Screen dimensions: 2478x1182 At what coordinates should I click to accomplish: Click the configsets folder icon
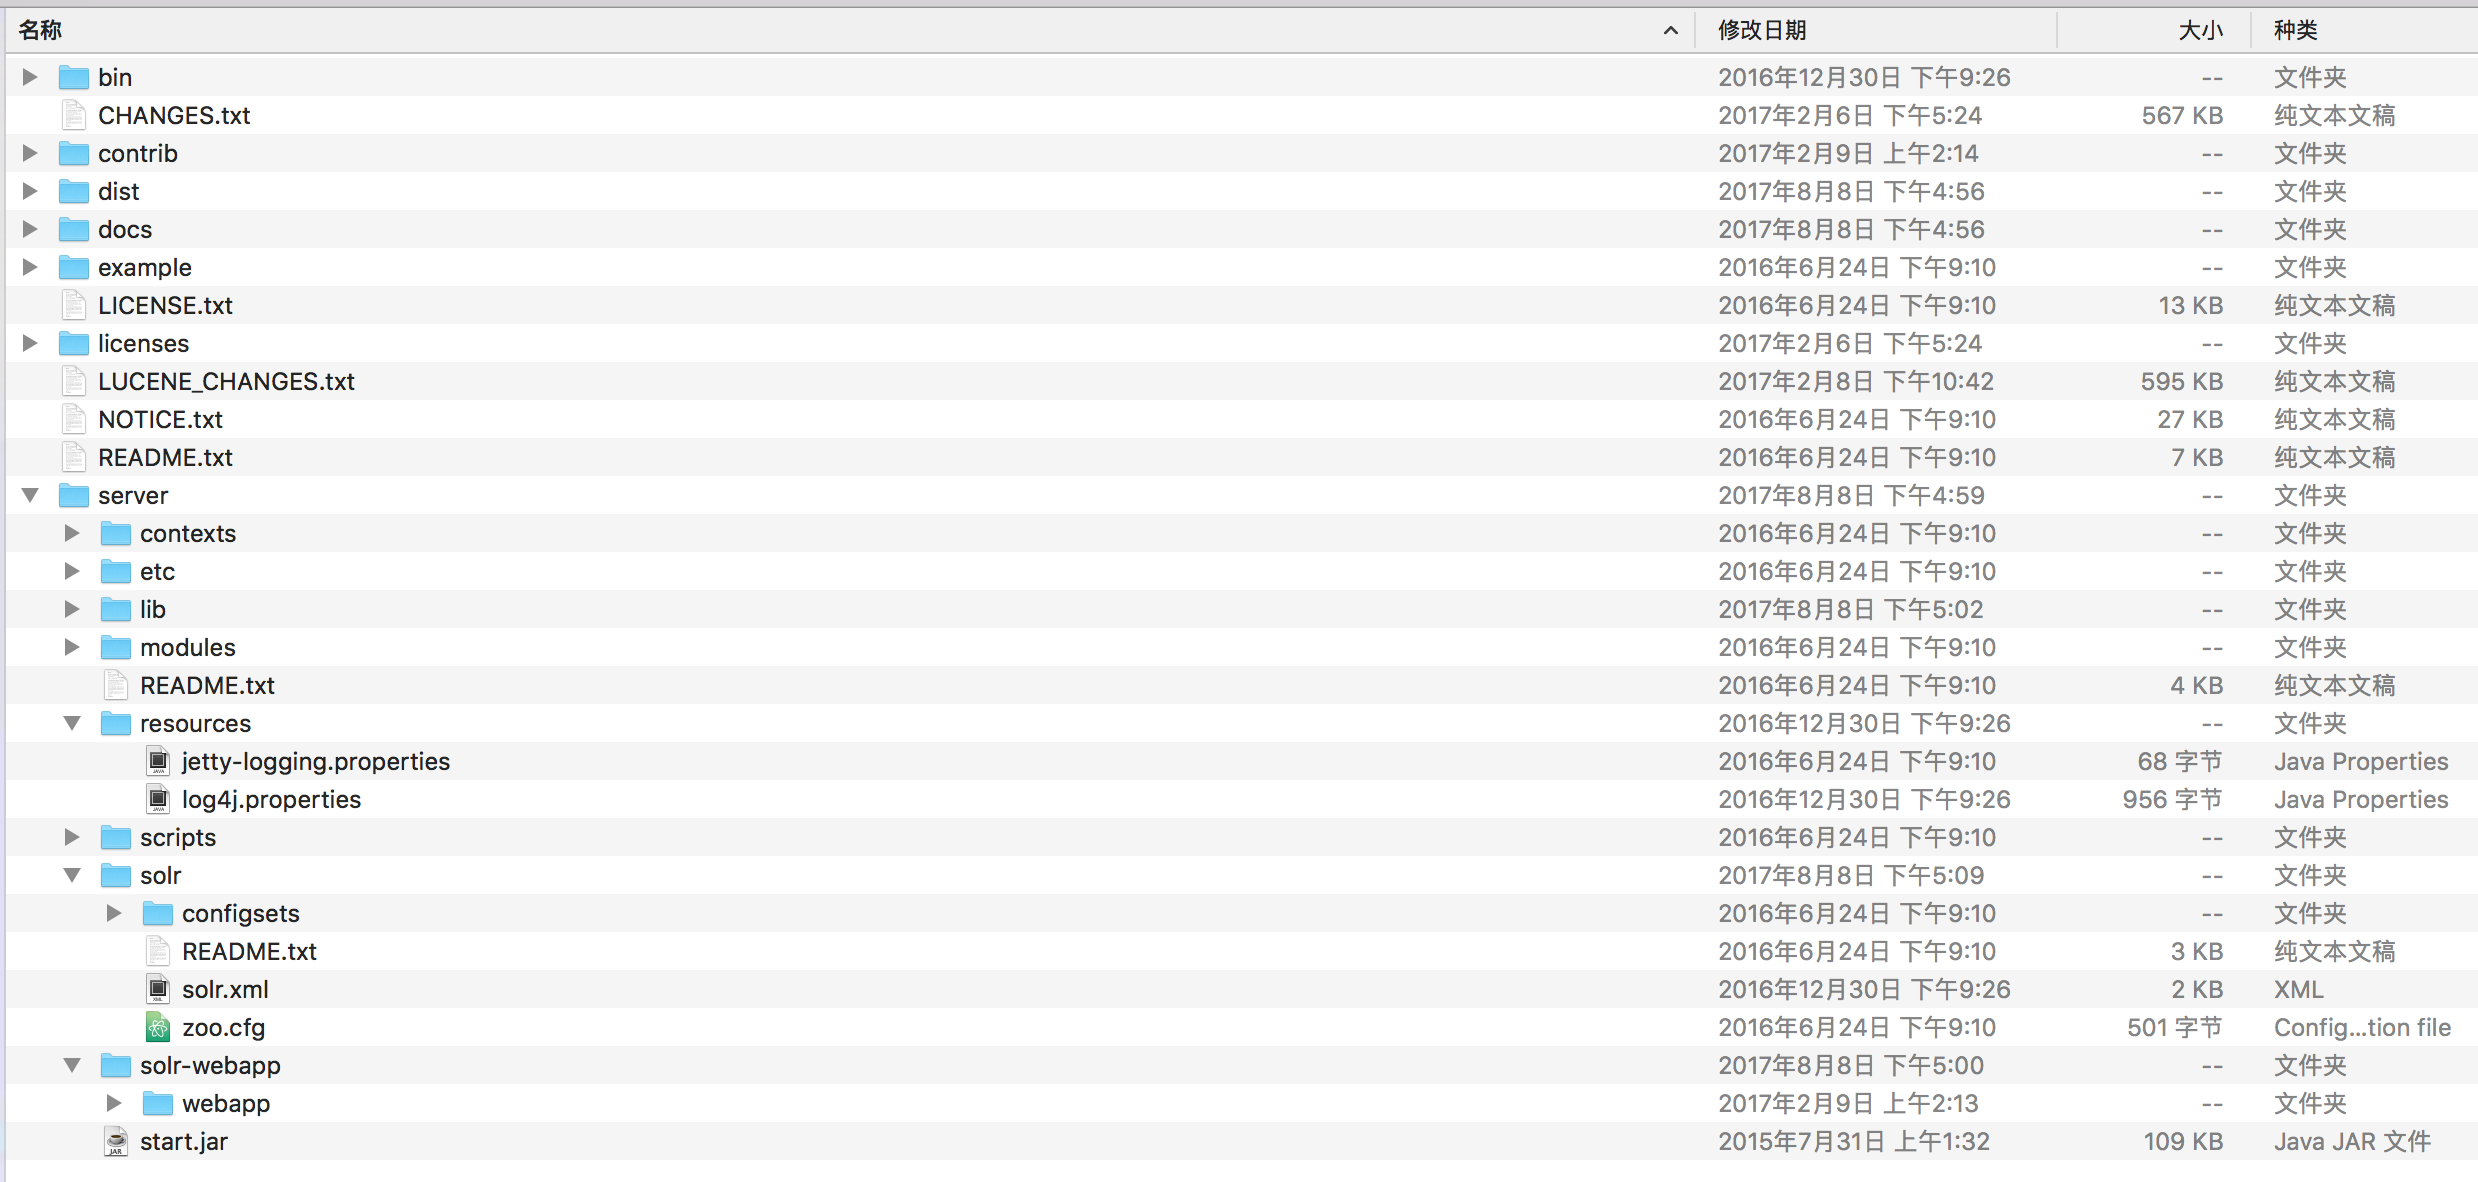157,913
